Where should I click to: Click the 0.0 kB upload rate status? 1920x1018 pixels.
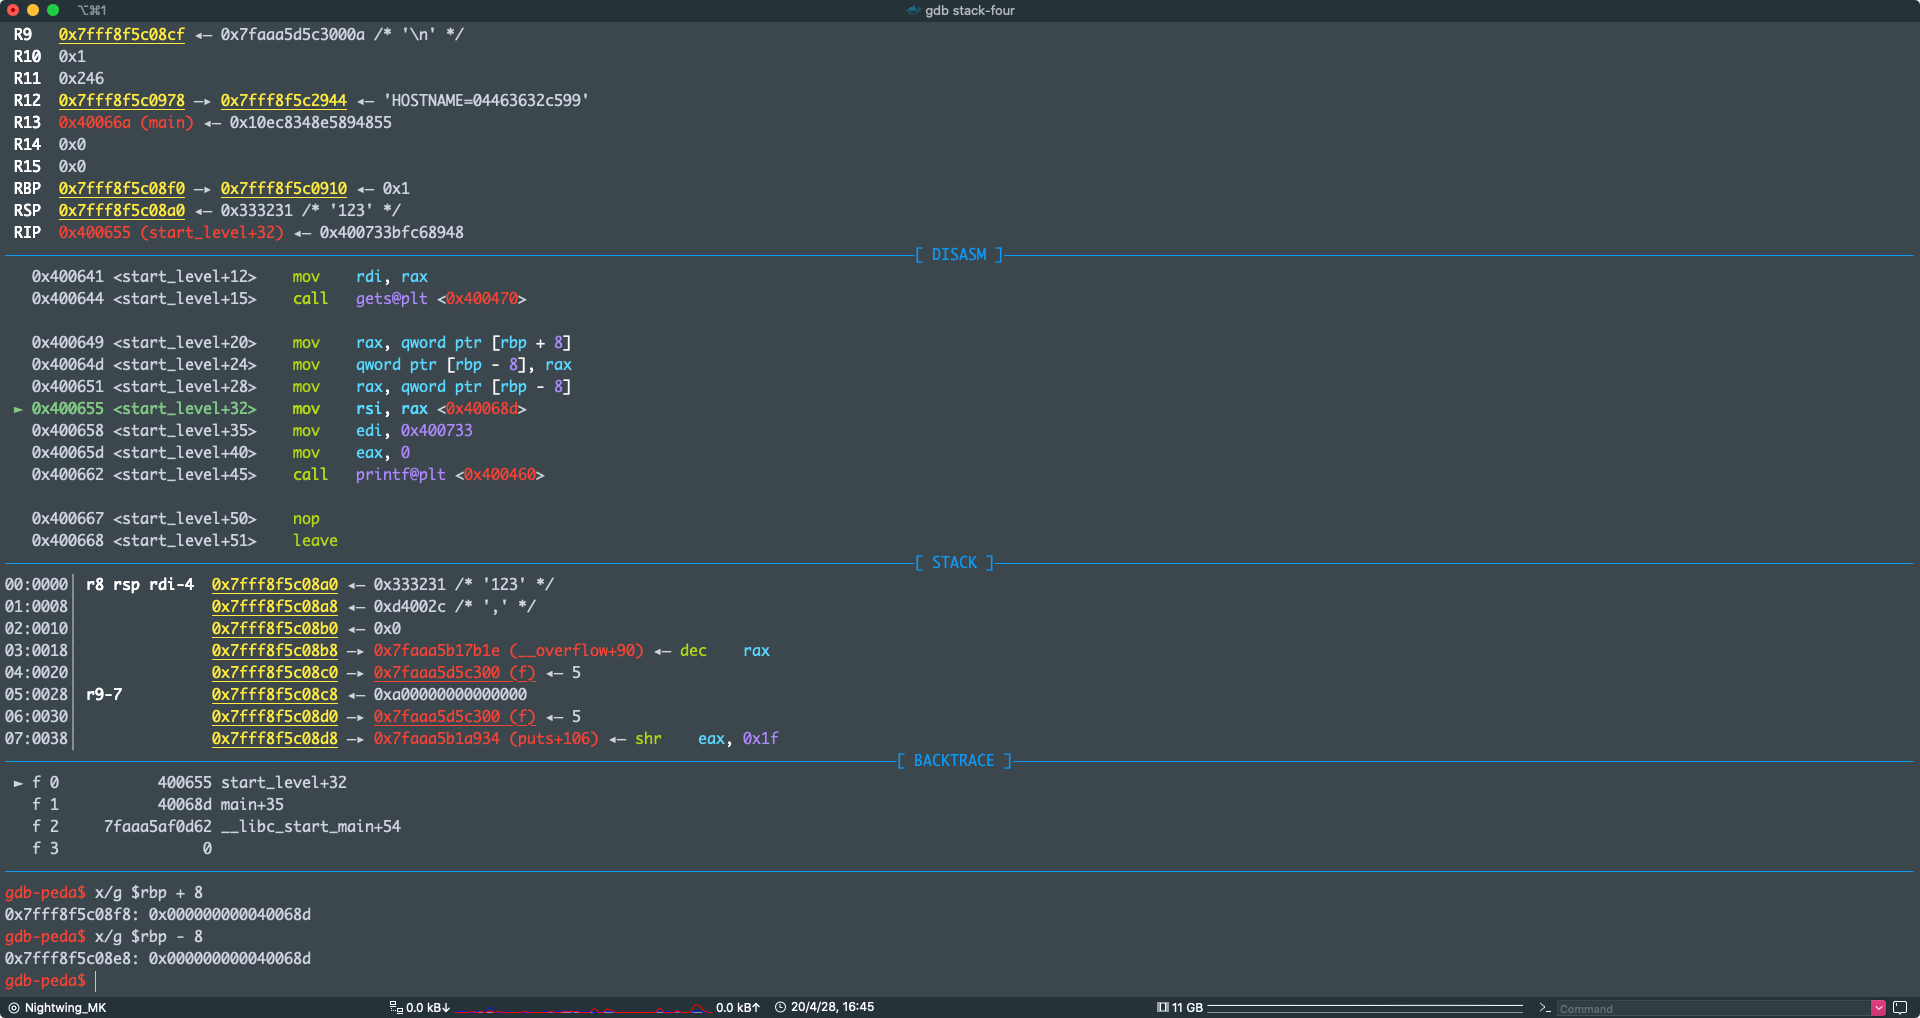738,1008
